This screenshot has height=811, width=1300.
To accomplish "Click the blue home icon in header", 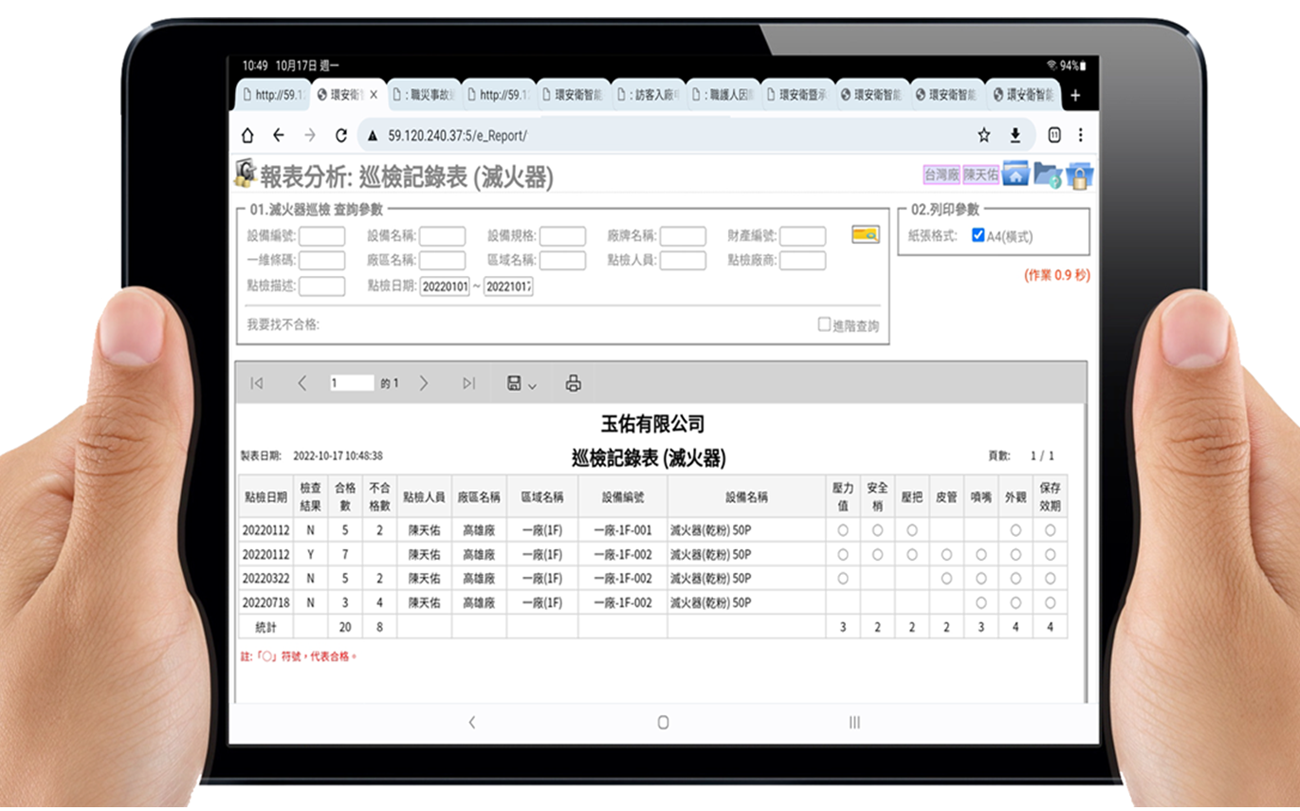I will [x=1016, y=174].
